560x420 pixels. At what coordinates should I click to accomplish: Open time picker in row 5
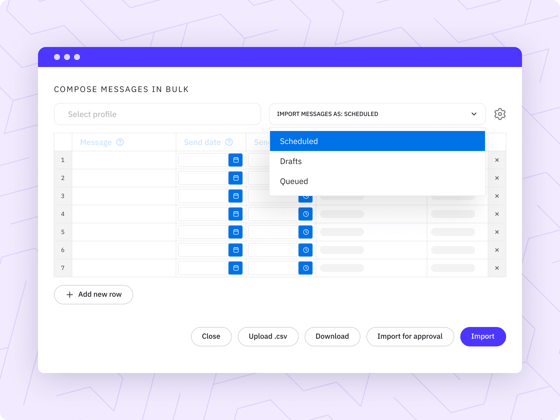tap(305, 232)
